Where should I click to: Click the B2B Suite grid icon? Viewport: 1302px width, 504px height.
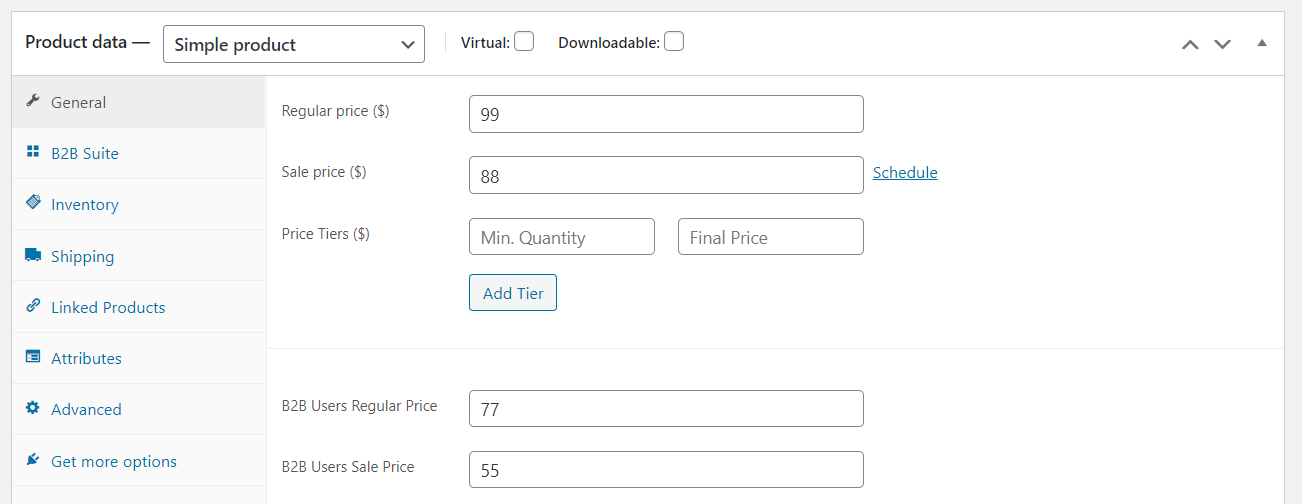[32, 152]
